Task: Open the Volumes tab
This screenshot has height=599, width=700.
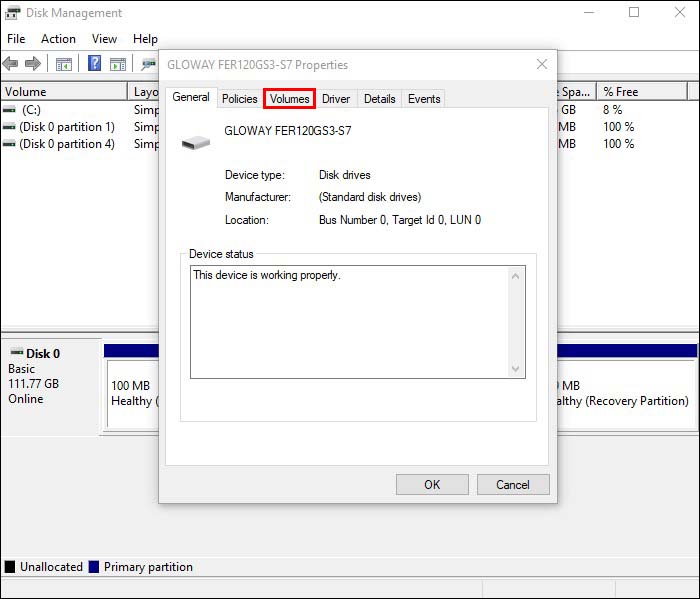Action: (x=289, y=99)
